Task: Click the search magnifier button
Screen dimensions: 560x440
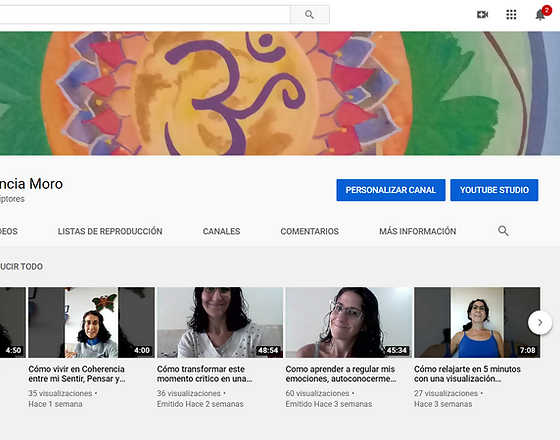Action: [310, 15]
